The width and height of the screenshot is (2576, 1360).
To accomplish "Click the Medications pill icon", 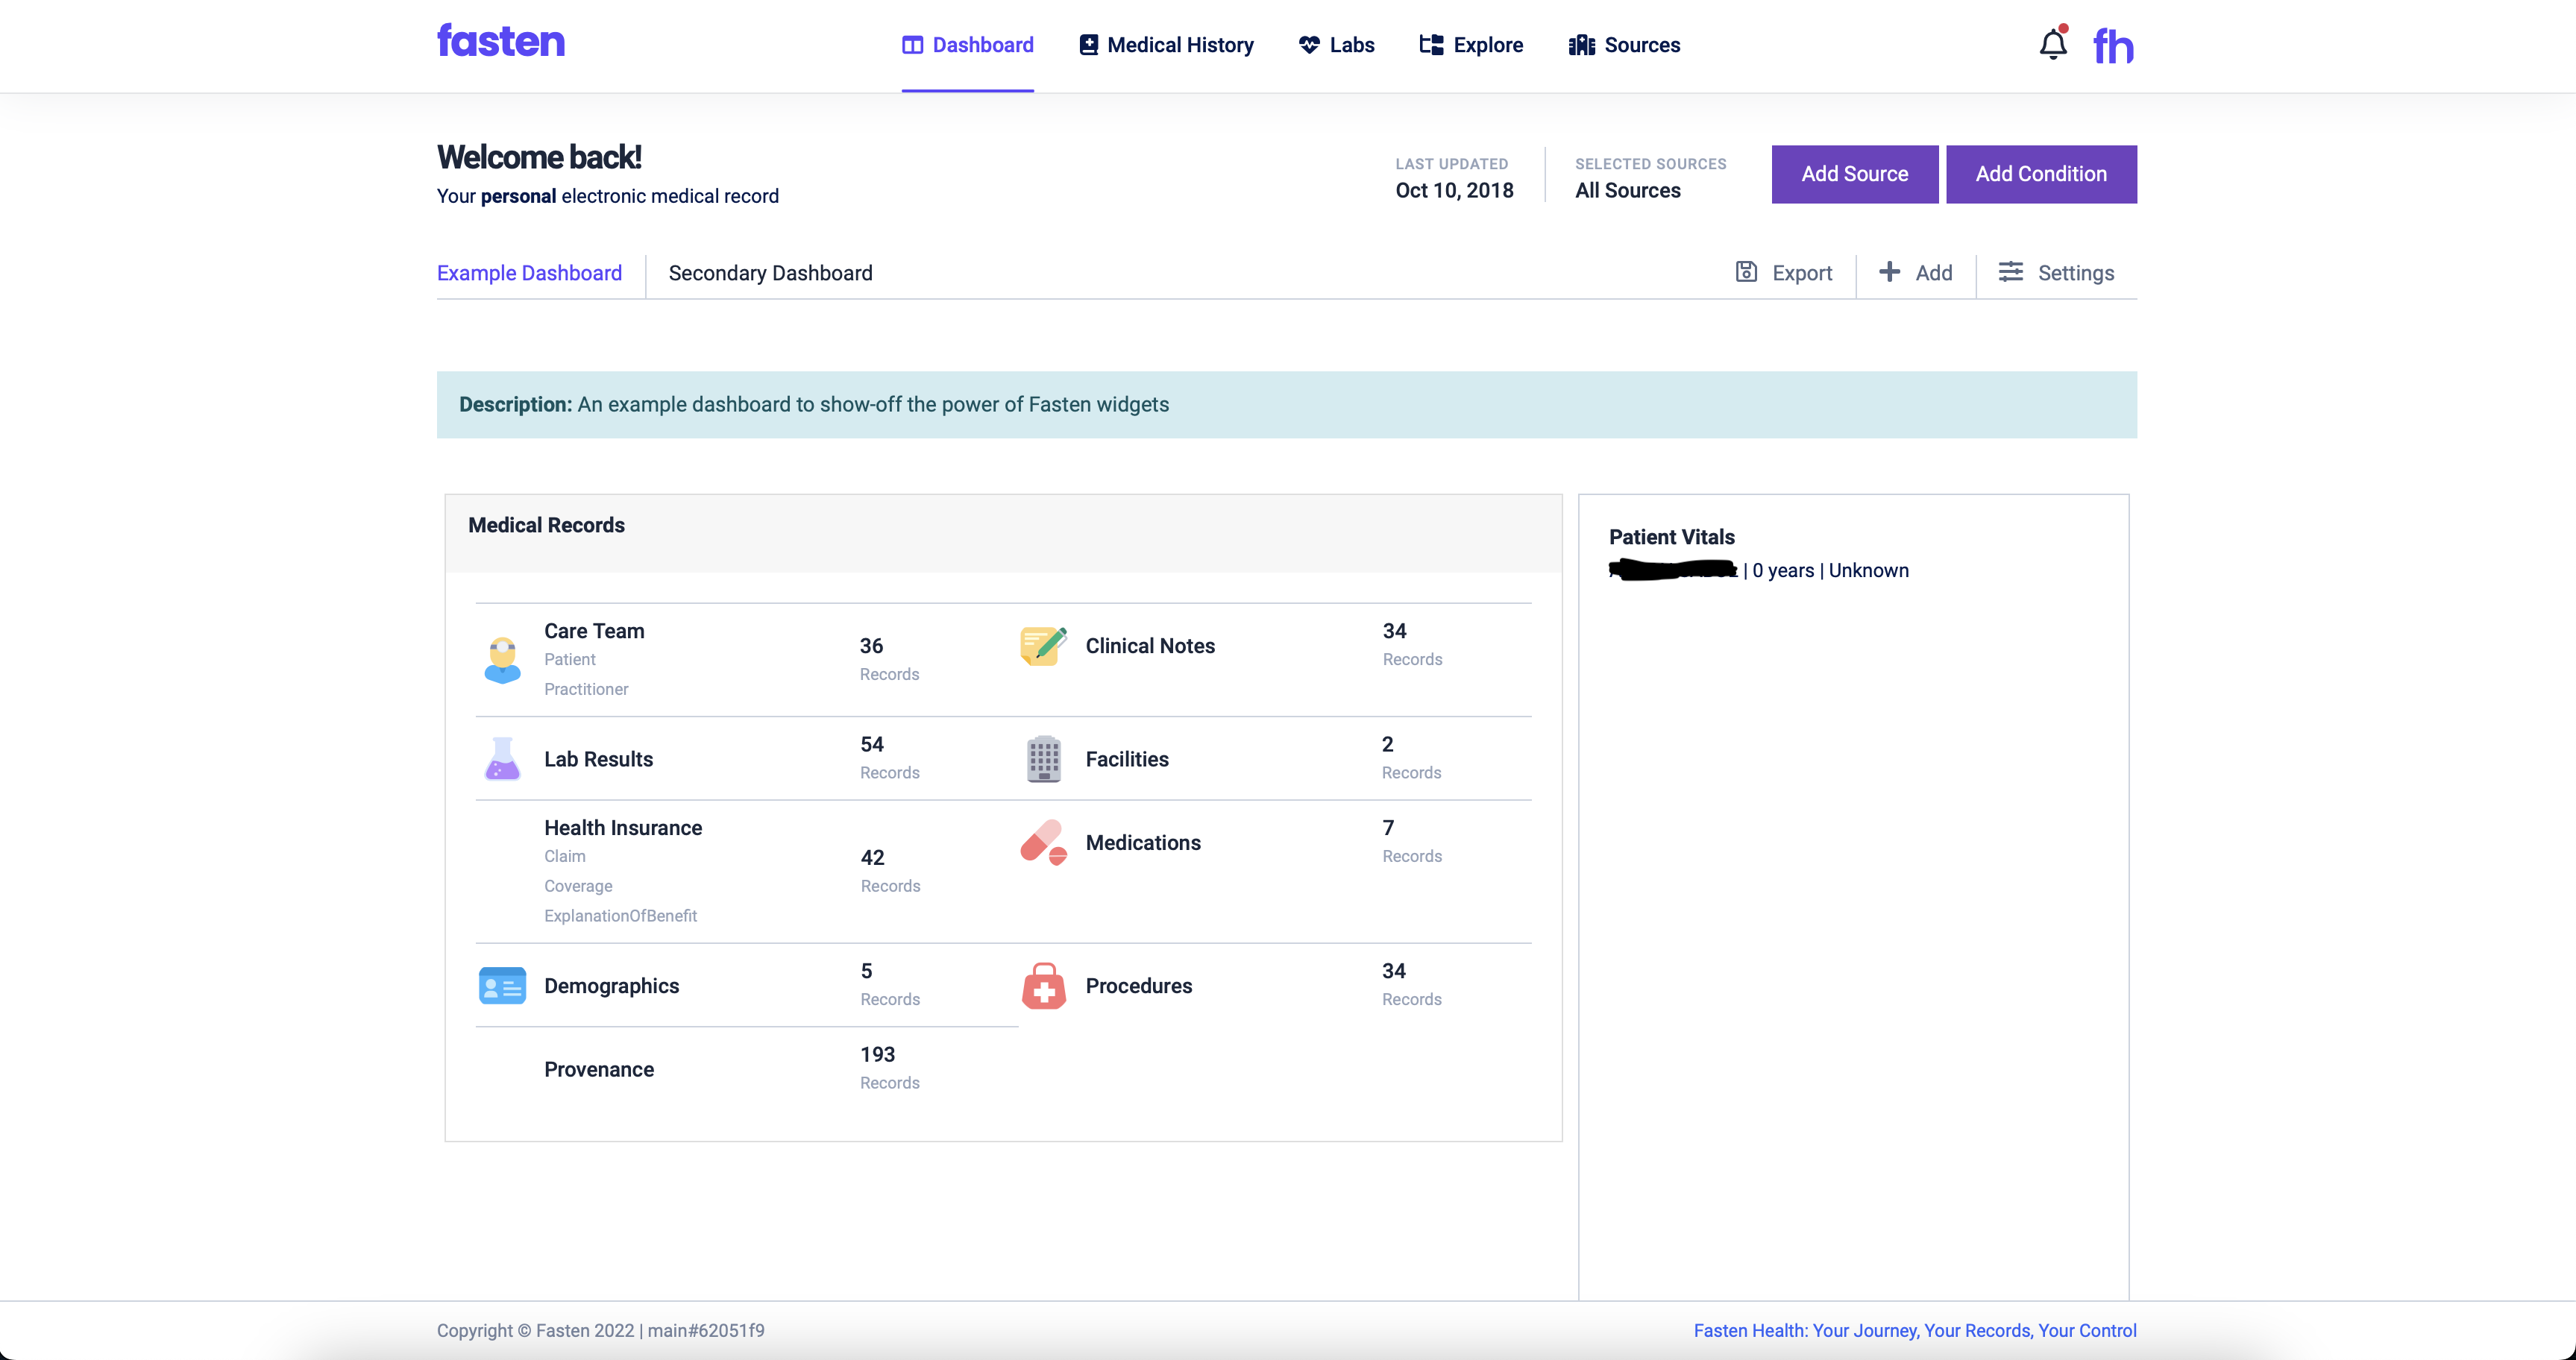I will tap(1043, 843).
